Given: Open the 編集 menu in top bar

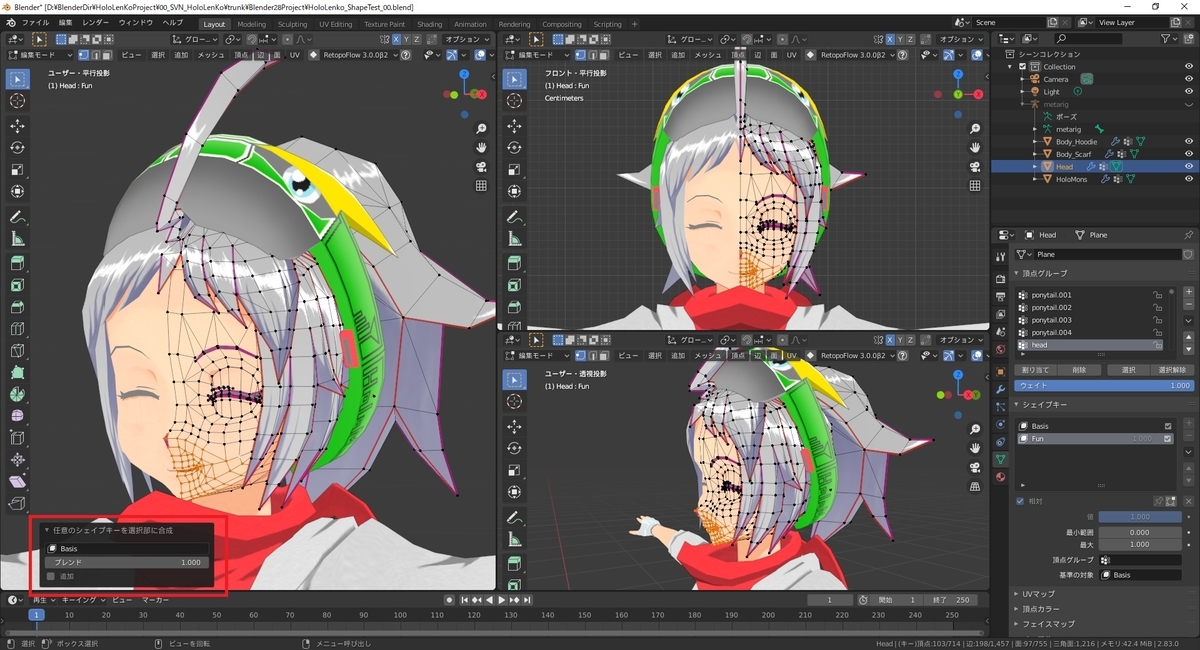Looking at the screenshot, I should (65, 22).
